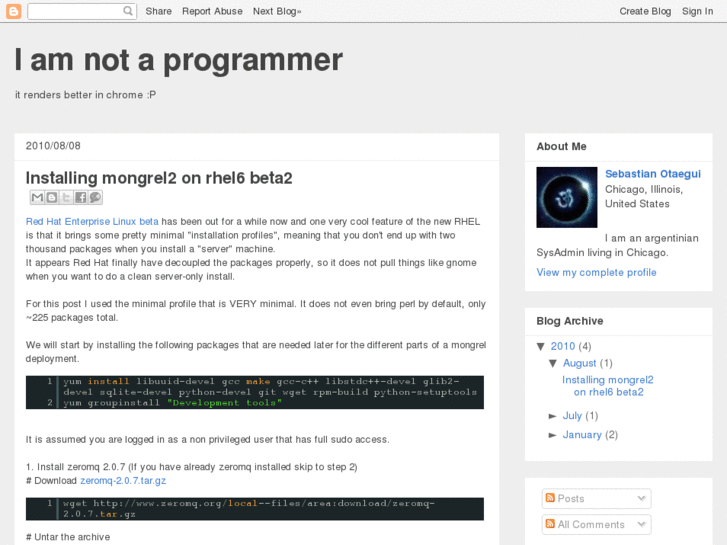Collapse the 2010 archive year
The width and height of the screenshot is (727, 545).
(541, 347)
